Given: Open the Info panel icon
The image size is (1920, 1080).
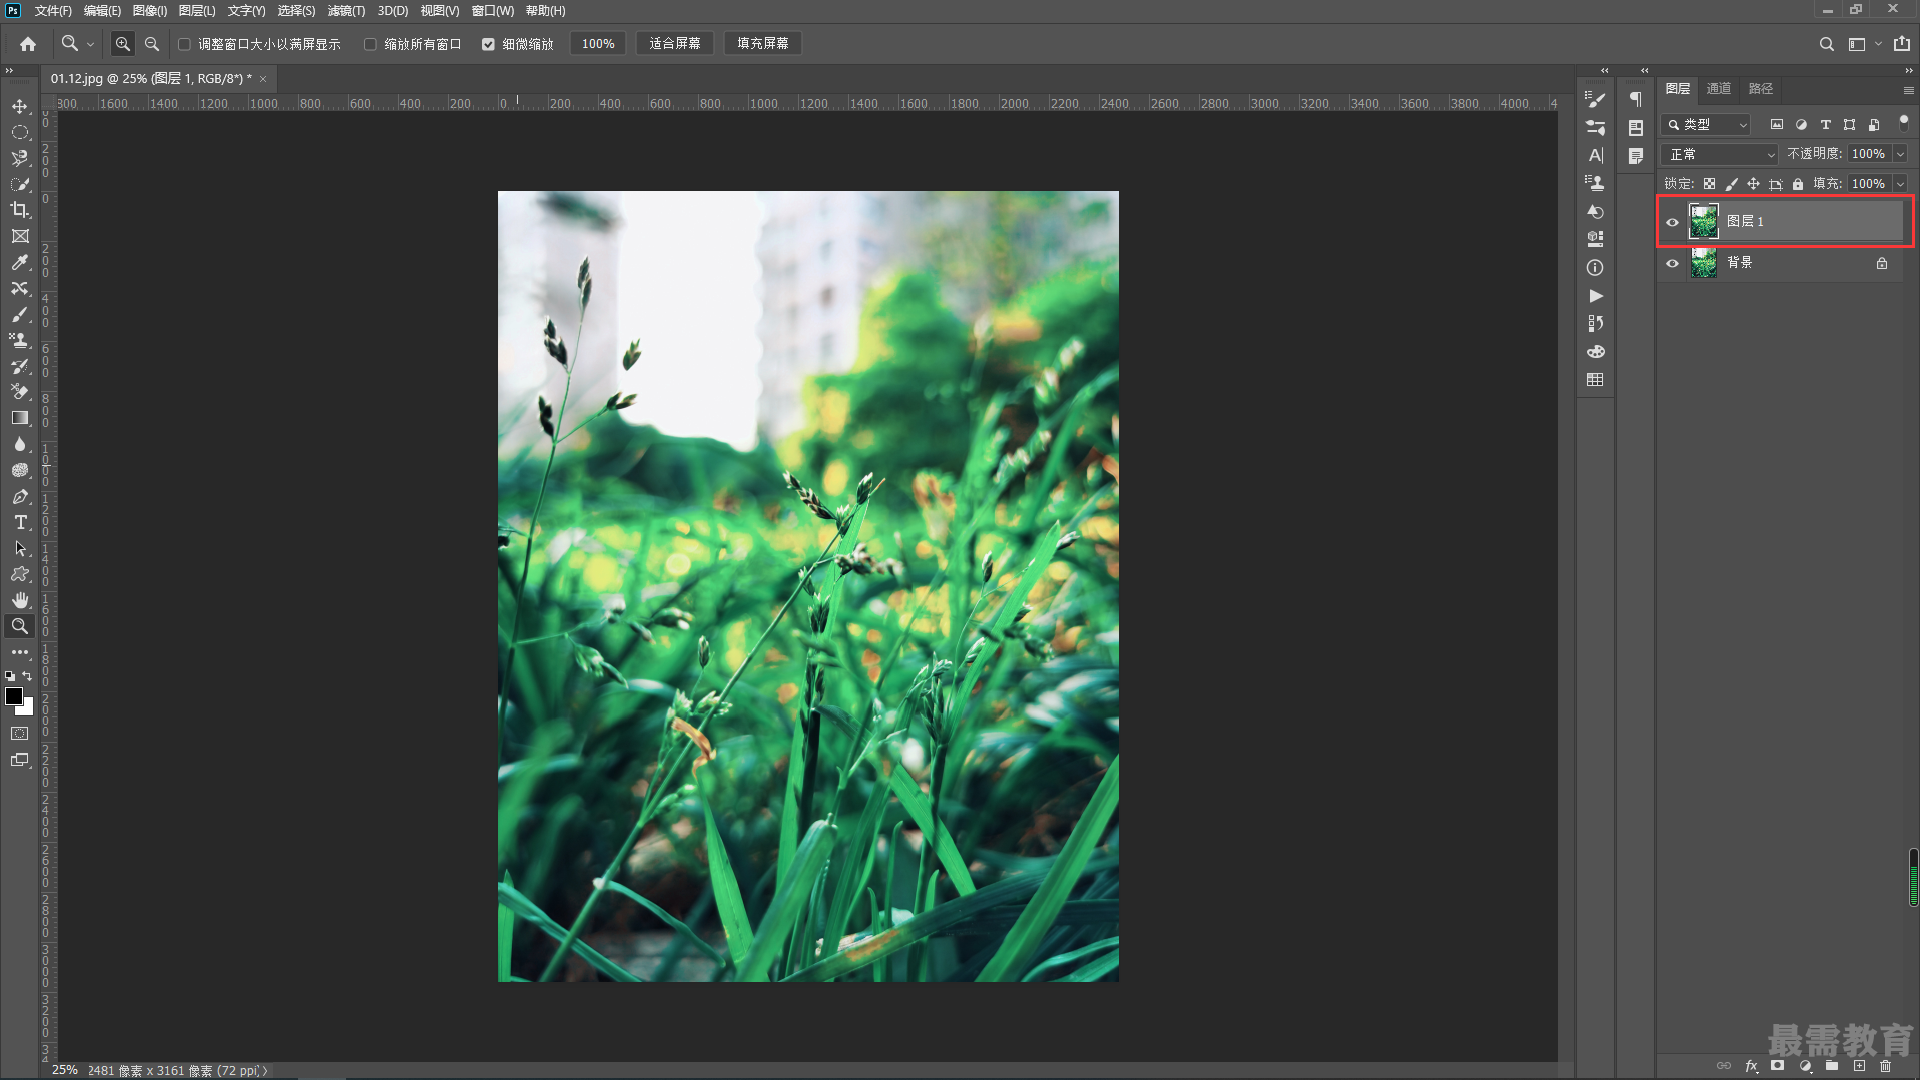Looking at the screenshot, I should pyautogui.click(x=1595, y=267).
